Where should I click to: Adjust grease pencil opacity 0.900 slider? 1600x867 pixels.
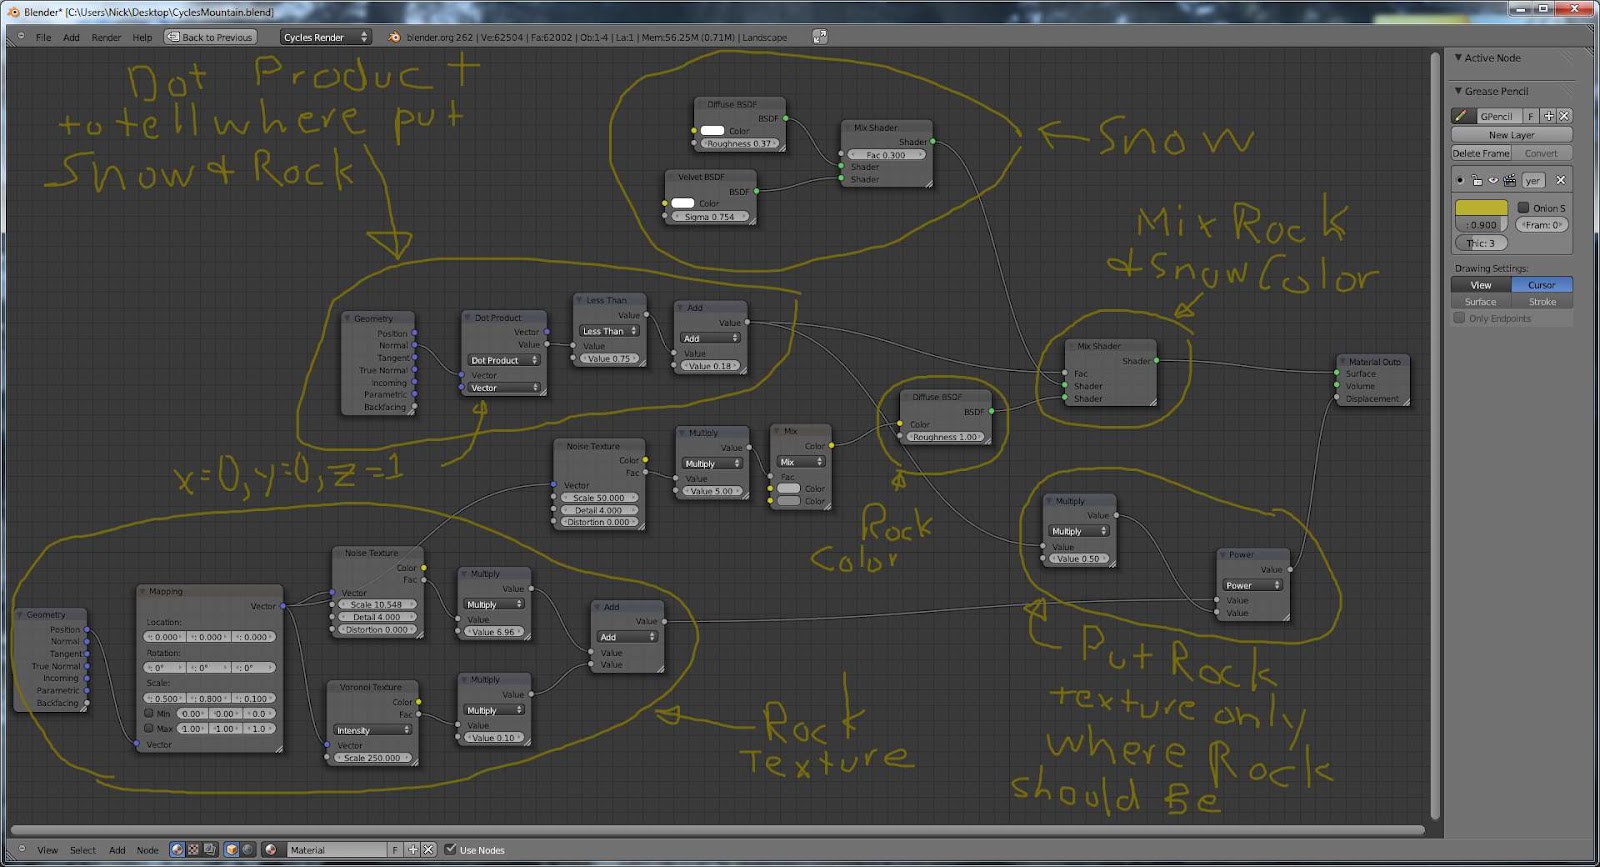point(1481,225)
